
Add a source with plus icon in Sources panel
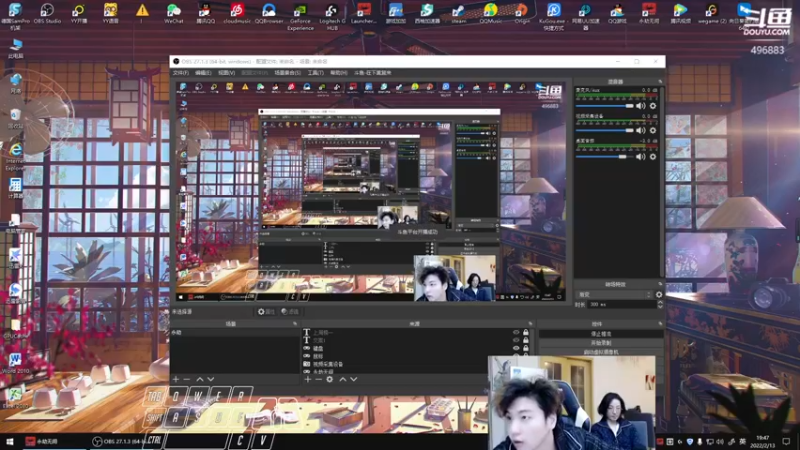click(308, 379)
